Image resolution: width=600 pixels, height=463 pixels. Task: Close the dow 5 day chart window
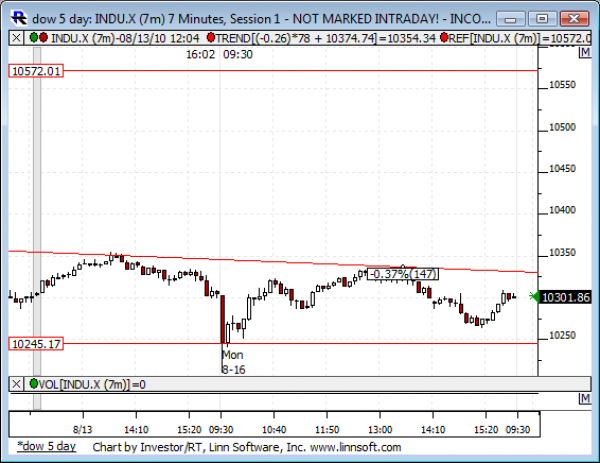click(x=574, y=19)
